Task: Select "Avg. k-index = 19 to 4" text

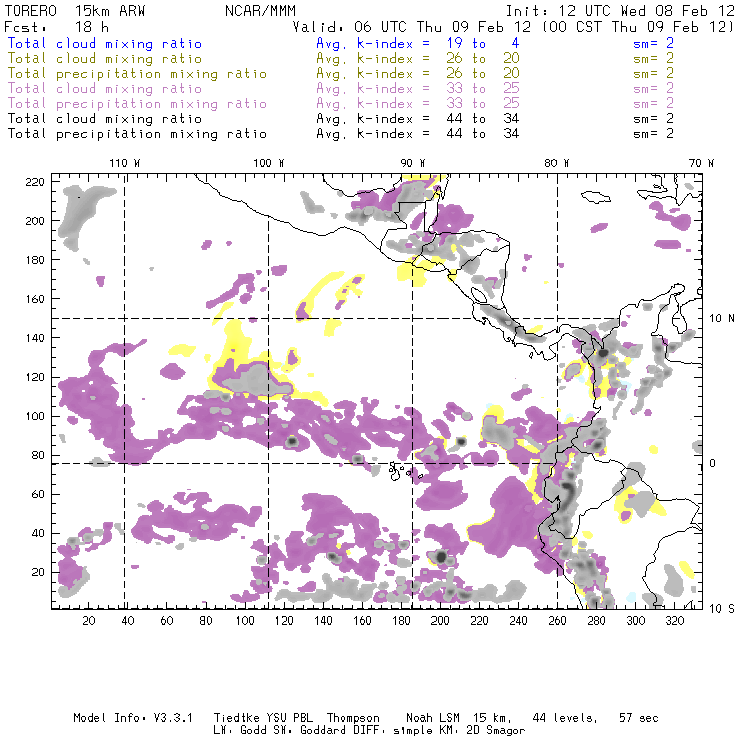Action: (x=418, y=44)
